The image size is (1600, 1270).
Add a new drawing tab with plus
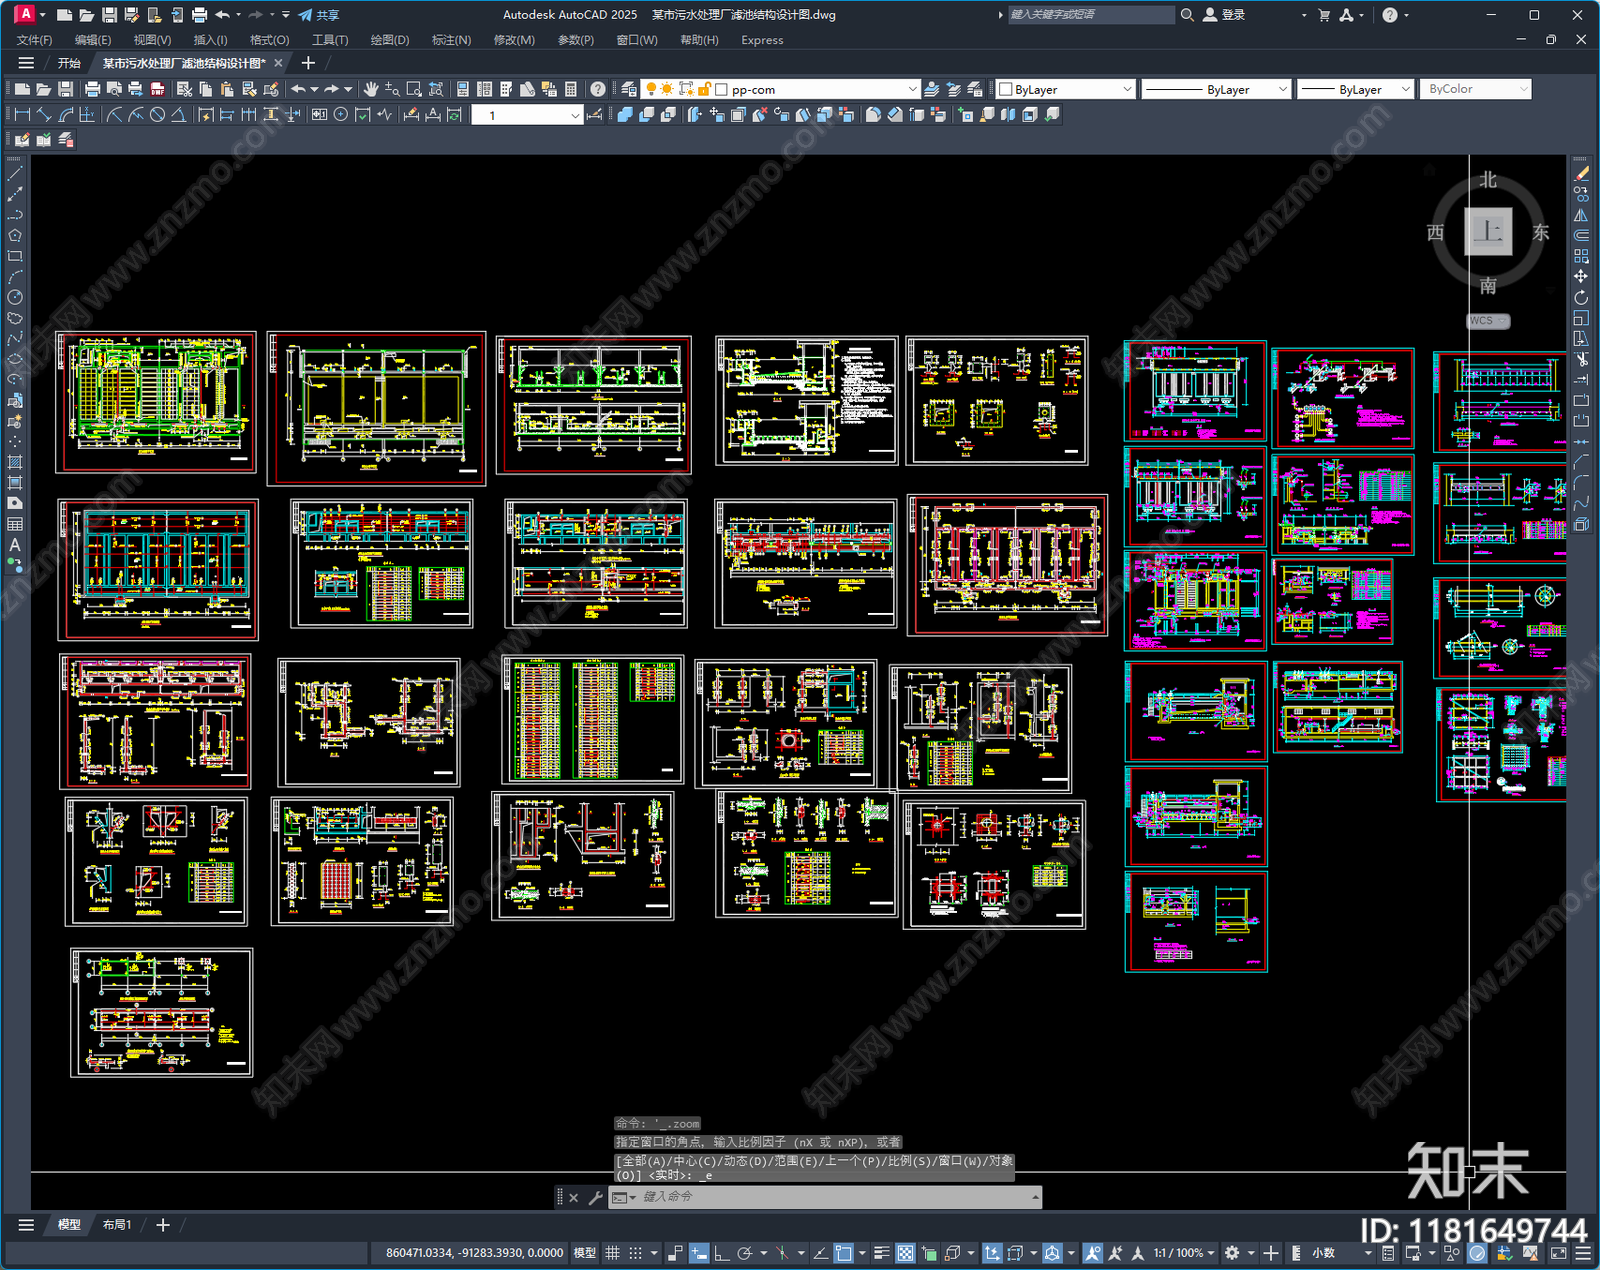point(308,63)
